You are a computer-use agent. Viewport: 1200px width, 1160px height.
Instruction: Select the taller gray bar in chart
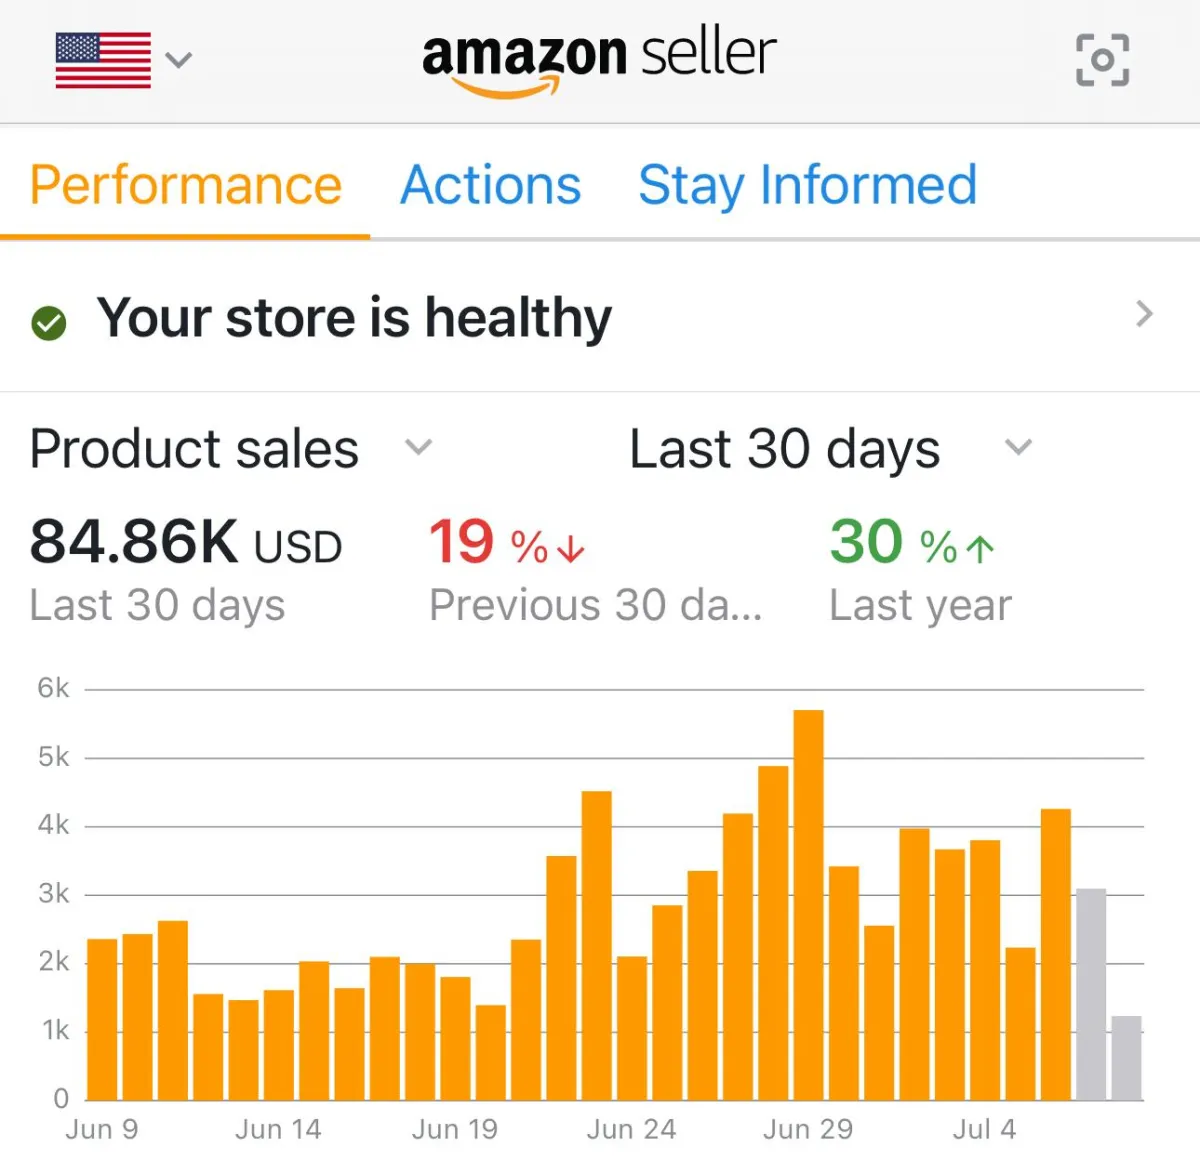click(1091, 994)
